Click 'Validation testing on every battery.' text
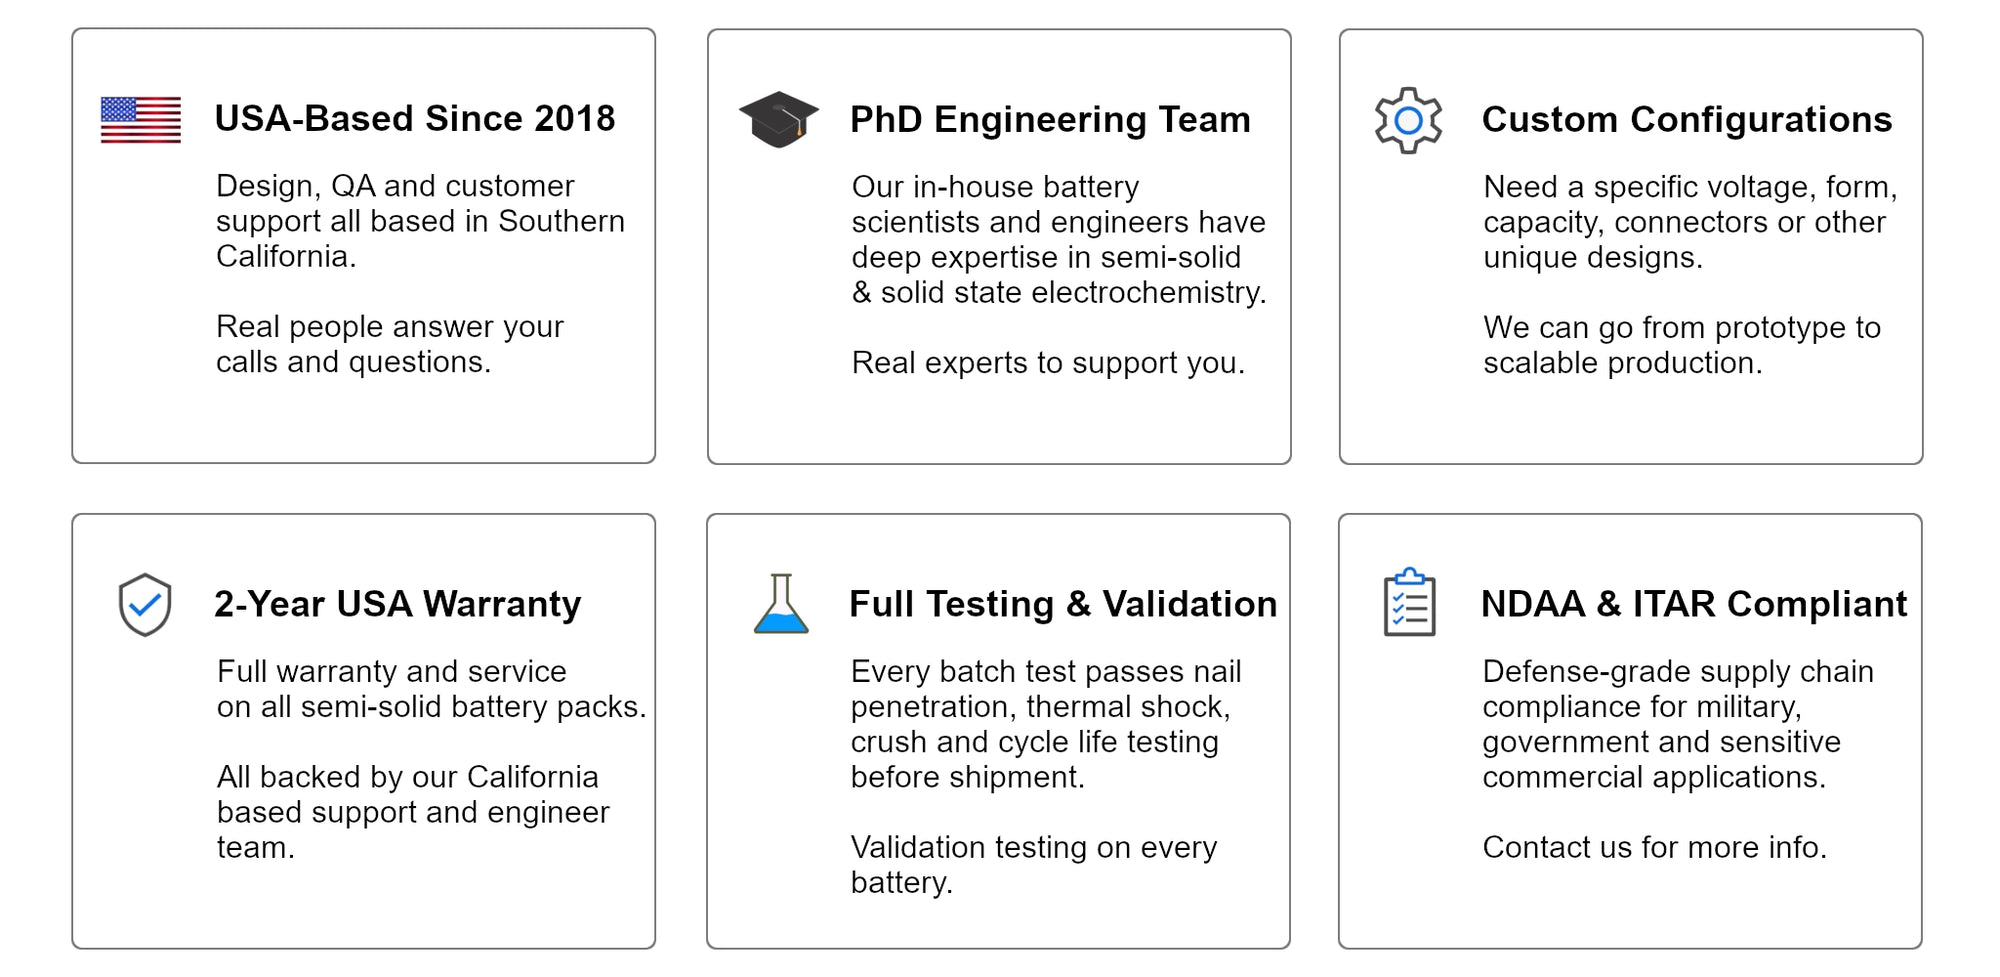The width and height of the screenshot is (2000, 977). (x=1033, y=864)
